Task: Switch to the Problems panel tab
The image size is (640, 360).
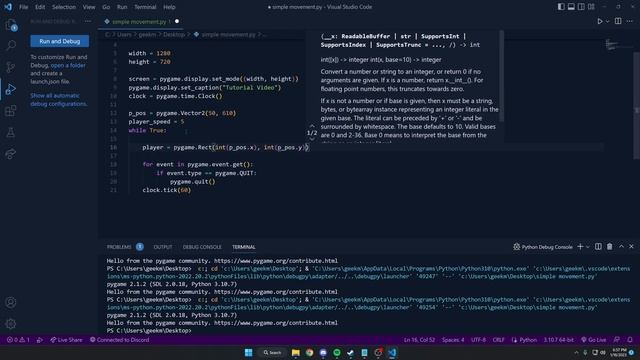Action: tap(125, 247)
